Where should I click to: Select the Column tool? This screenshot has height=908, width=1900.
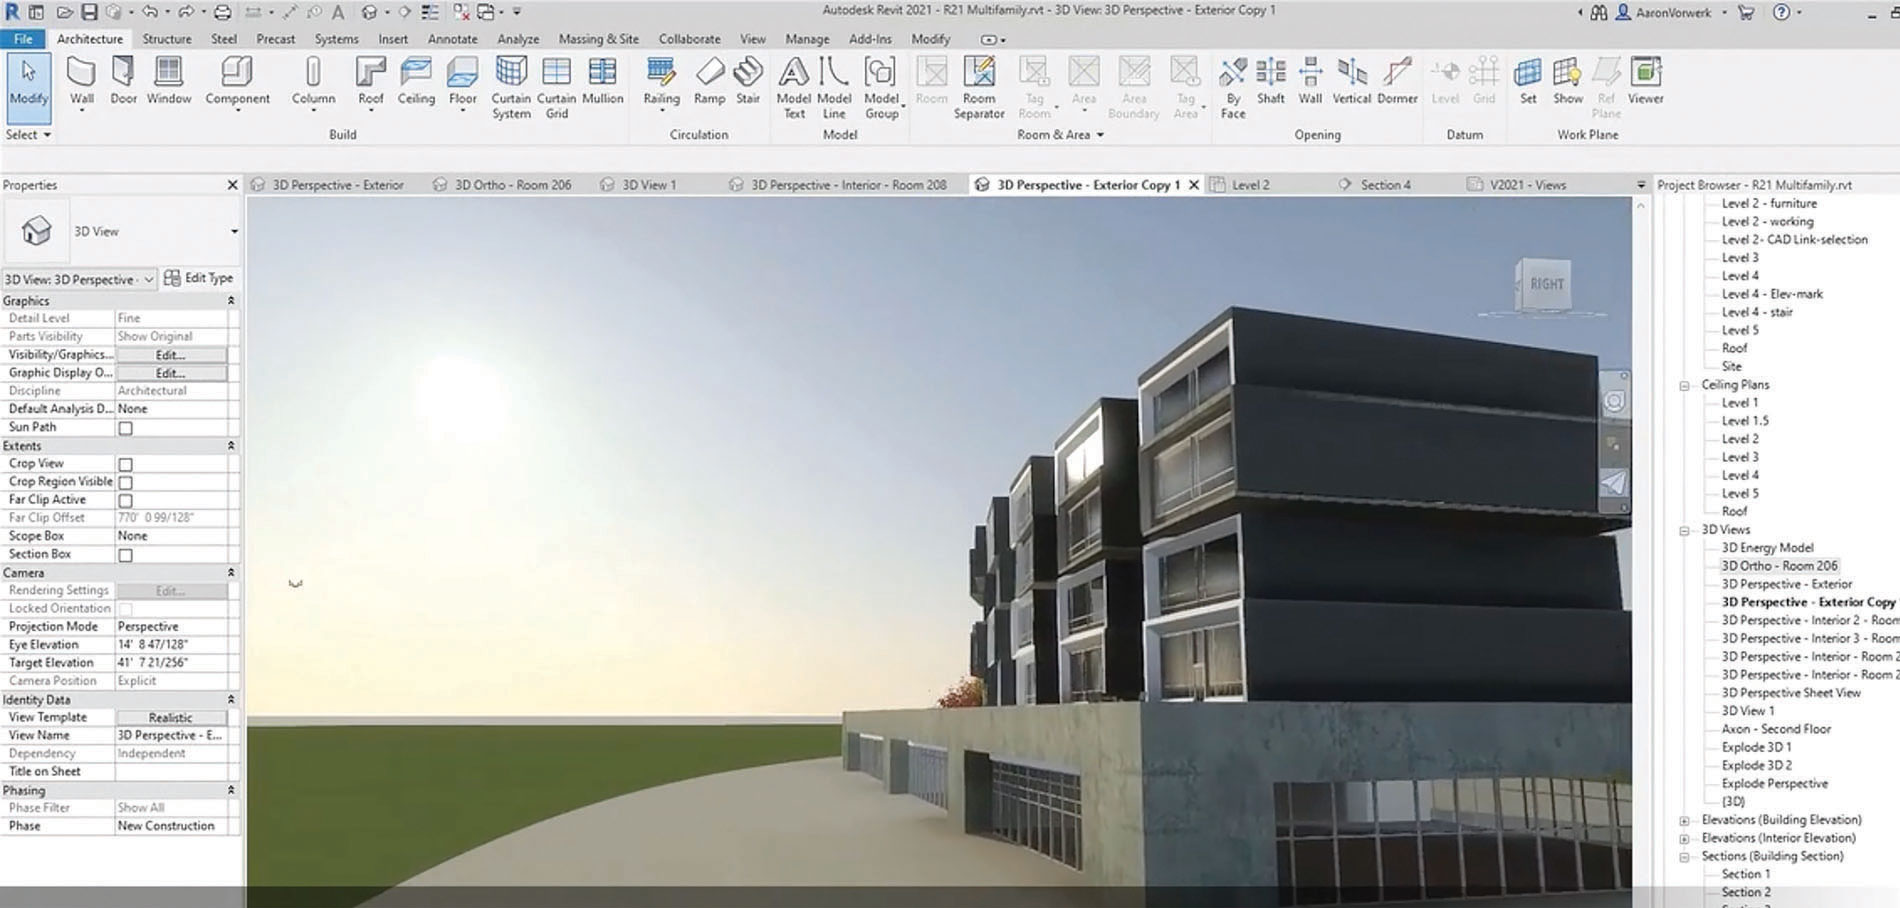pos(313,82)
